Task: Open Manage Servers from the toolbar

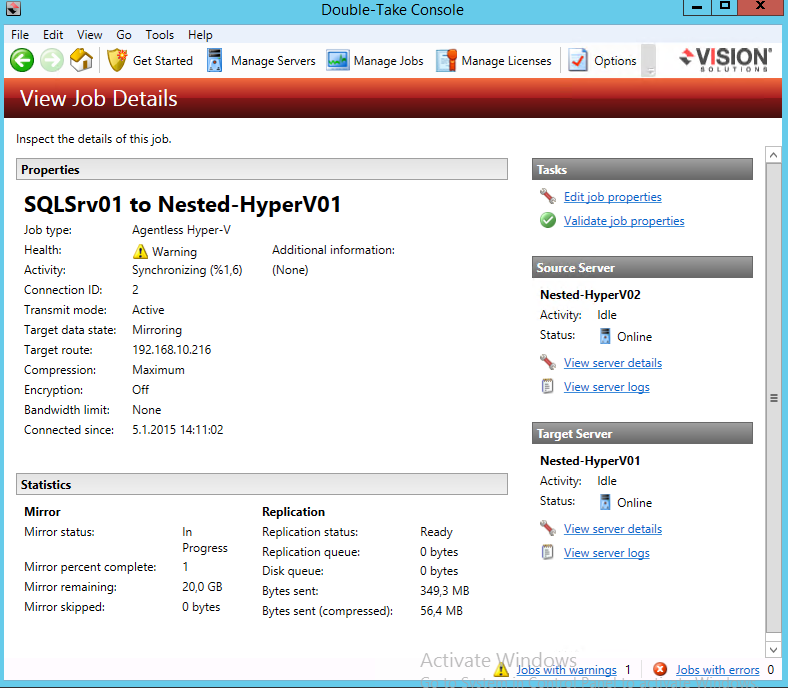Action: 273,61
